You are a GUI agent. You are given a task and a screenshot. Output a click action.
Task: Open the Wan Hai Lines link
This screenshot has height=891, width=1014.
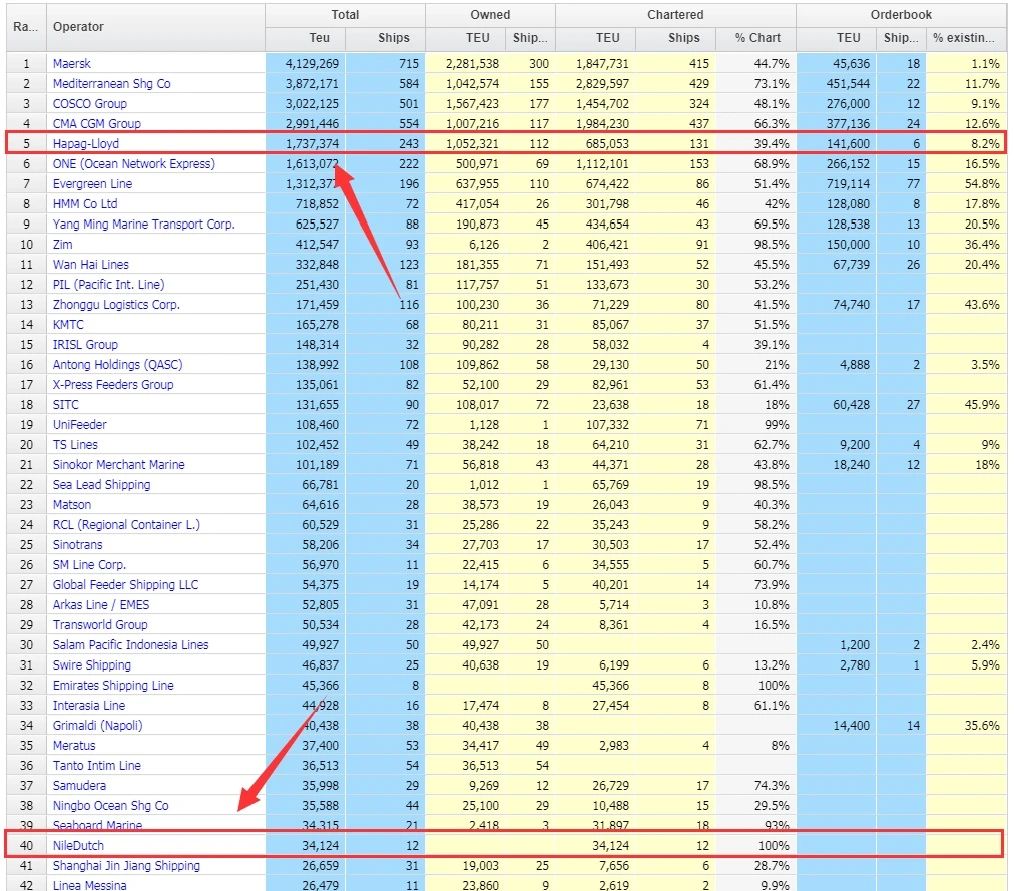tap(91, 264)
